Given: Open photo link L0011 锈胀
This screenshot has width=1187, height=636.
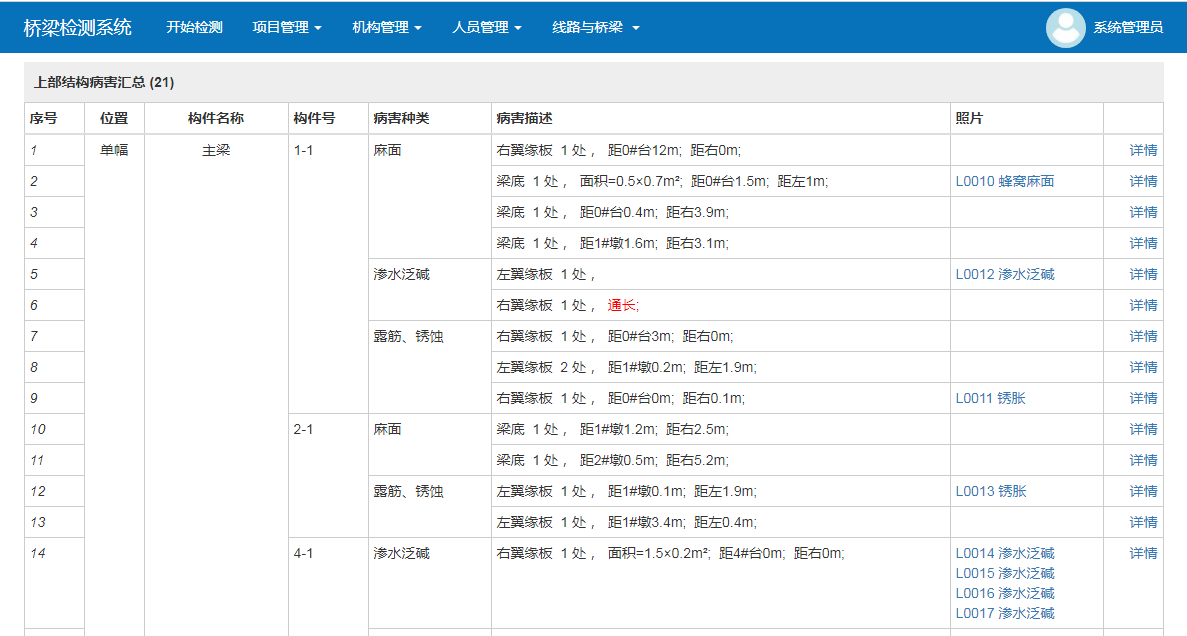Looking at the screenshot, I should (990, 398).
